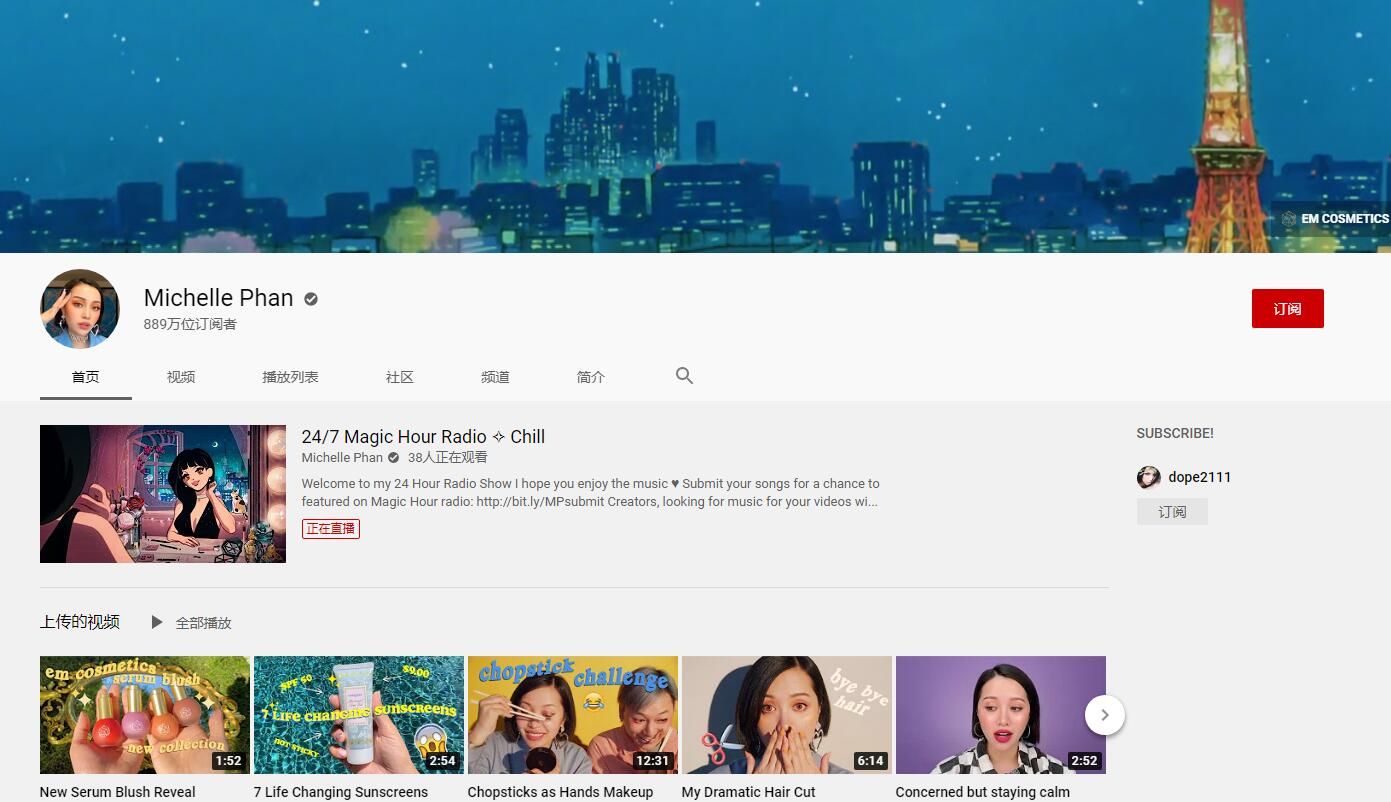Click the SUBSCRIBE! sidebar heading
This screenshot has height=802, width=1391.
pyautogui.click(x=1175, y=433)
